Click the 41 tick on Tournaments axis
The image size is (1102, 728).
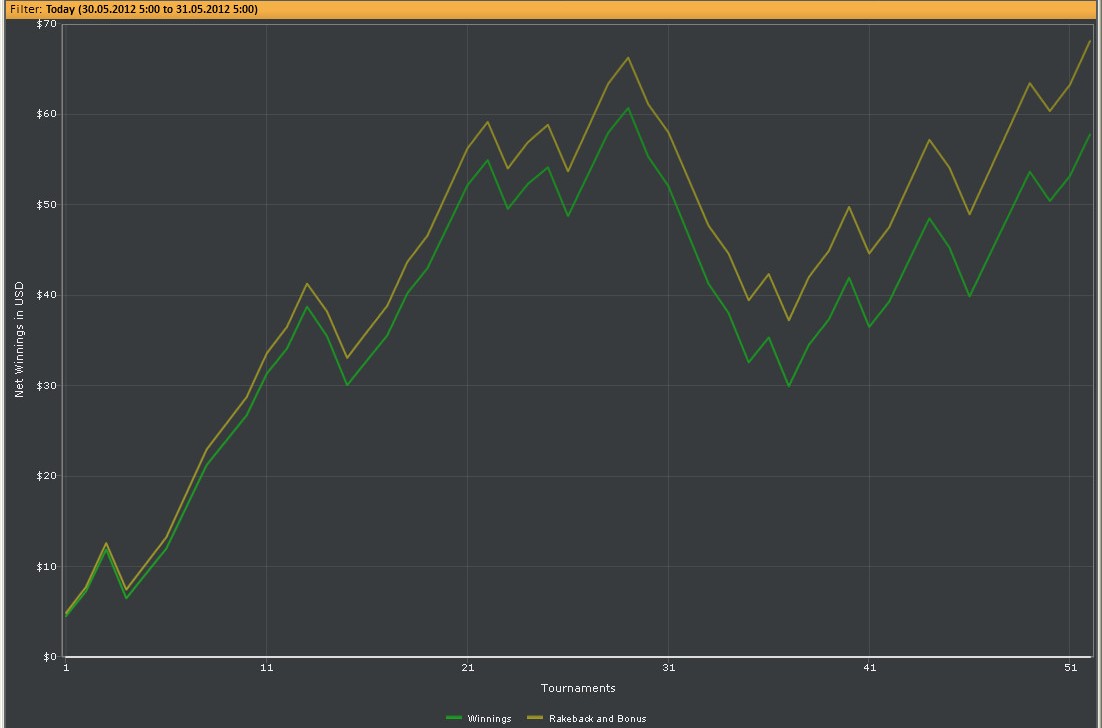point(869,668)
